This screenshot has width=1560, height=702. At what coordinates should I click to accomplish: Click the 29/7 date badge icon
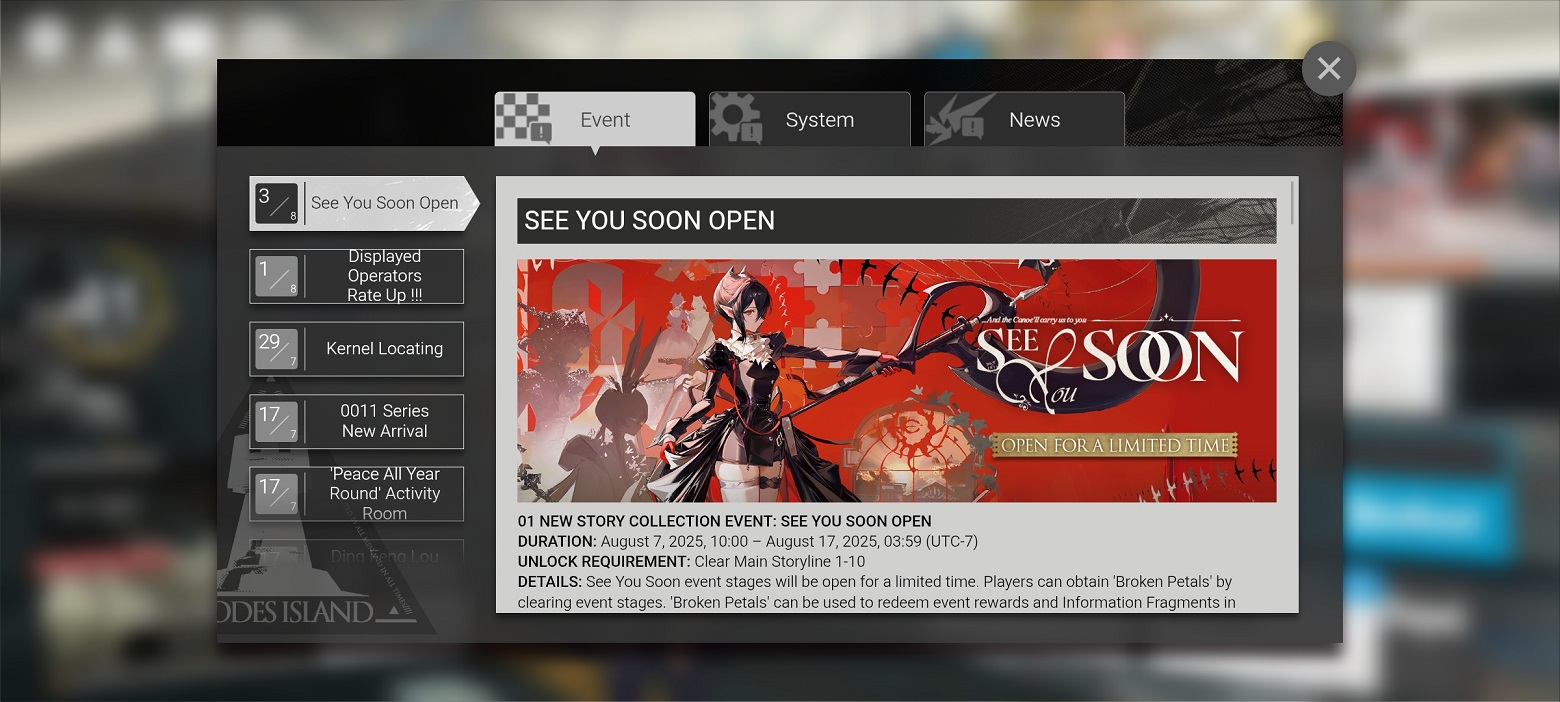pyautogui.click(x=276, y=349)
